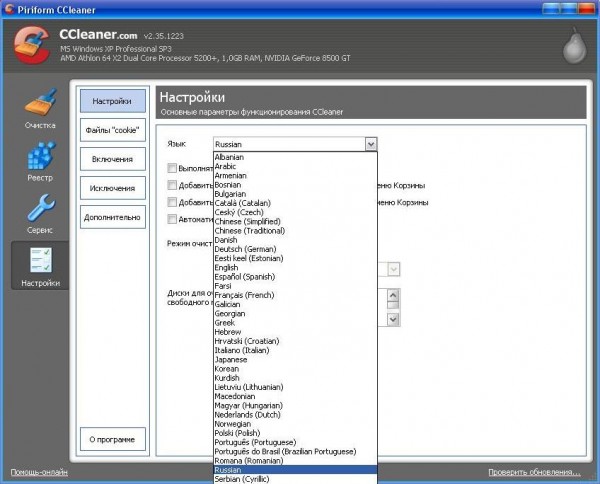Choose Japanese from language list
The image size is (600, 484).
click(x=295, y=359)
